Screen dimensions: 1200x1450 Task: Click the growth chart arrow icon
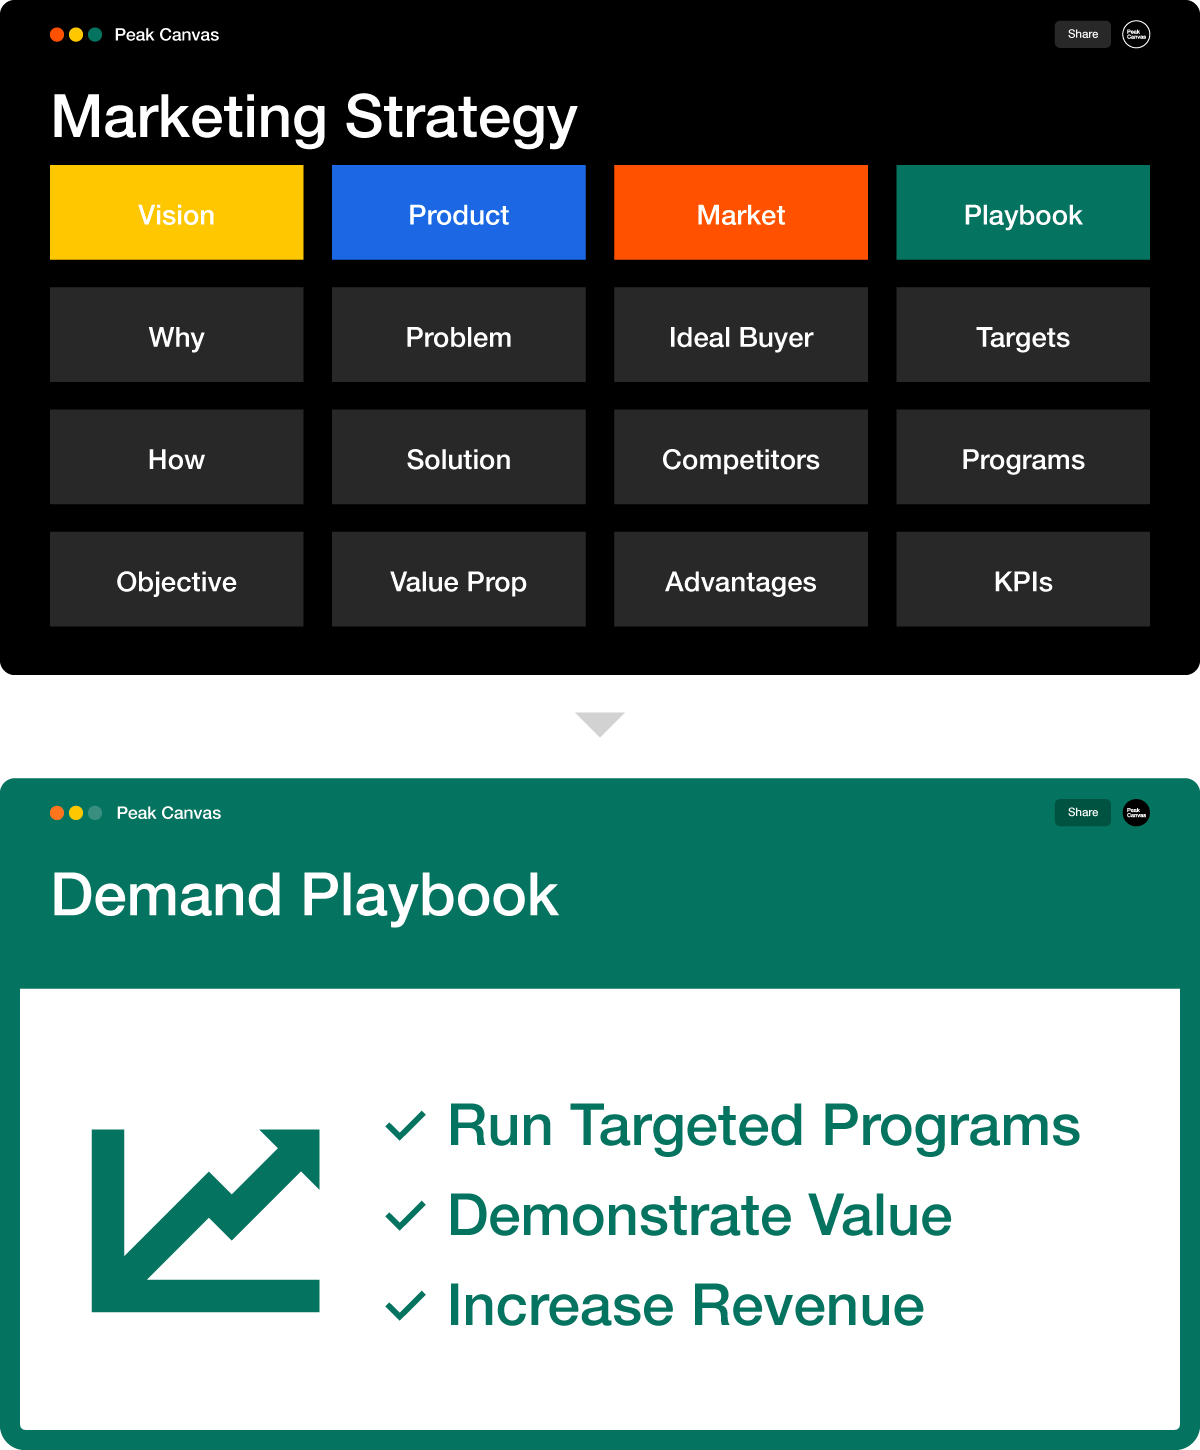[205, 1220]
